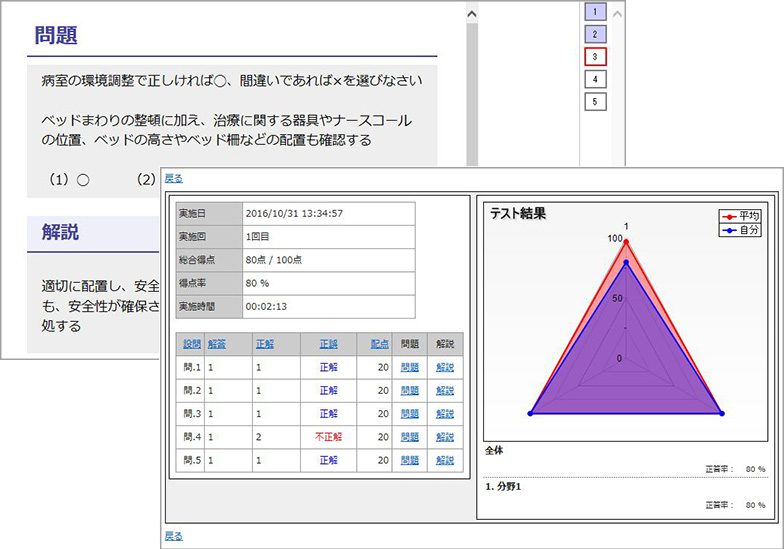Jump to question 4 box
784x549 pixels.
[x=595, y=79]
